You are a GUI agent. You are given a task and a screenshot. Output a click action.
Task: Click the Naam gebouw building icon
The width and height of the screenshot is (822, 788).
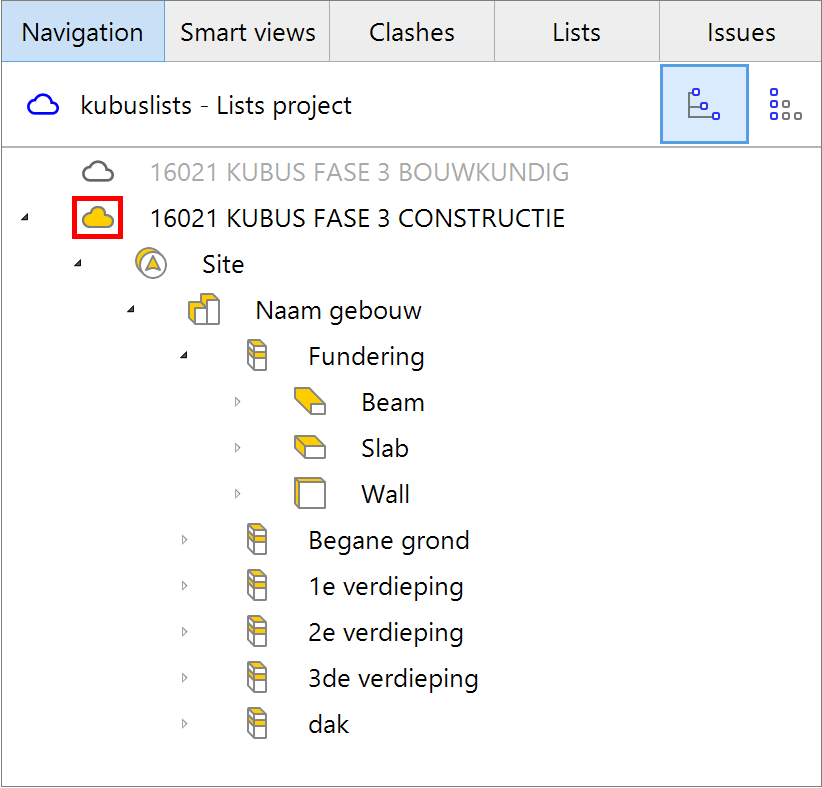(204, 309)
